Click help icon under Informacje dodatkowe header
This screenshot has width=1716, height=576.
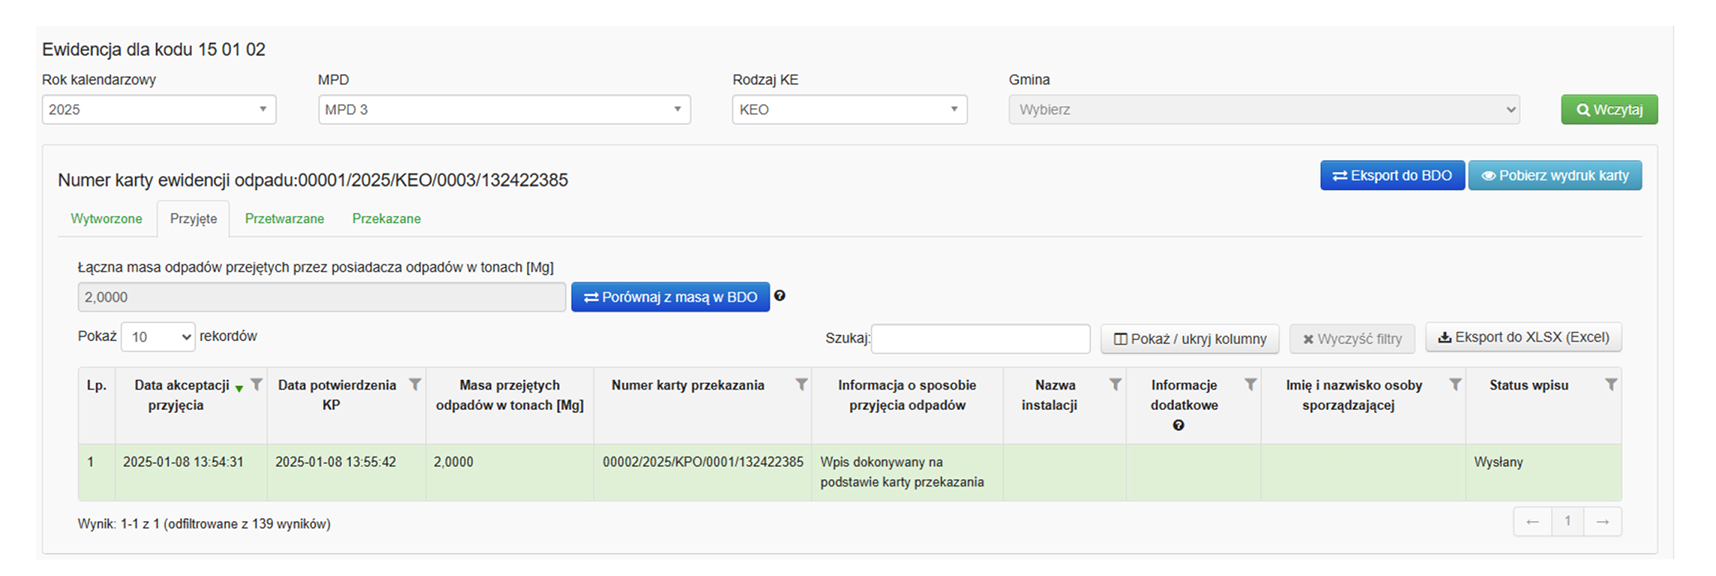coord(1178,426)
